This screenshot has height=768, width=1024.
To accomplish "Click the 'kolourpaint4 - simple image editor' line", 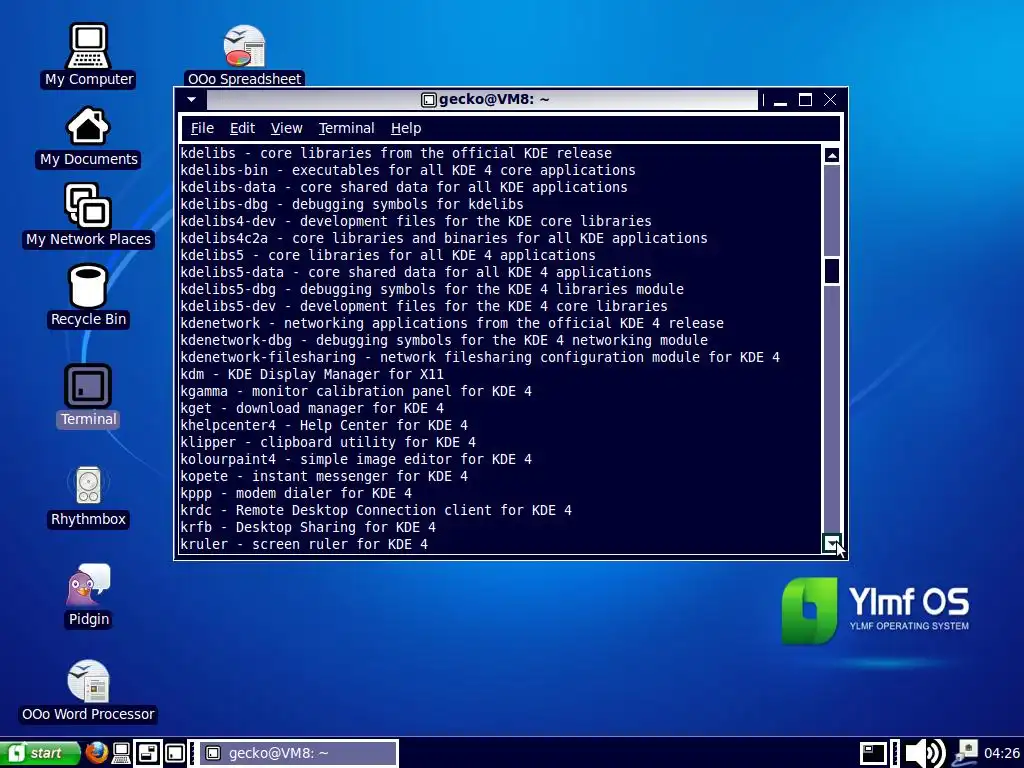I will point(356,459).
